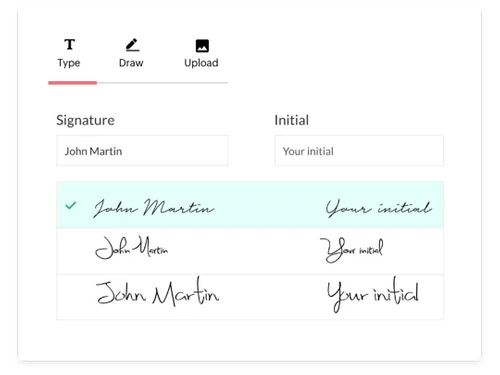Open the Draw tab label

click(x=131, y=63)
